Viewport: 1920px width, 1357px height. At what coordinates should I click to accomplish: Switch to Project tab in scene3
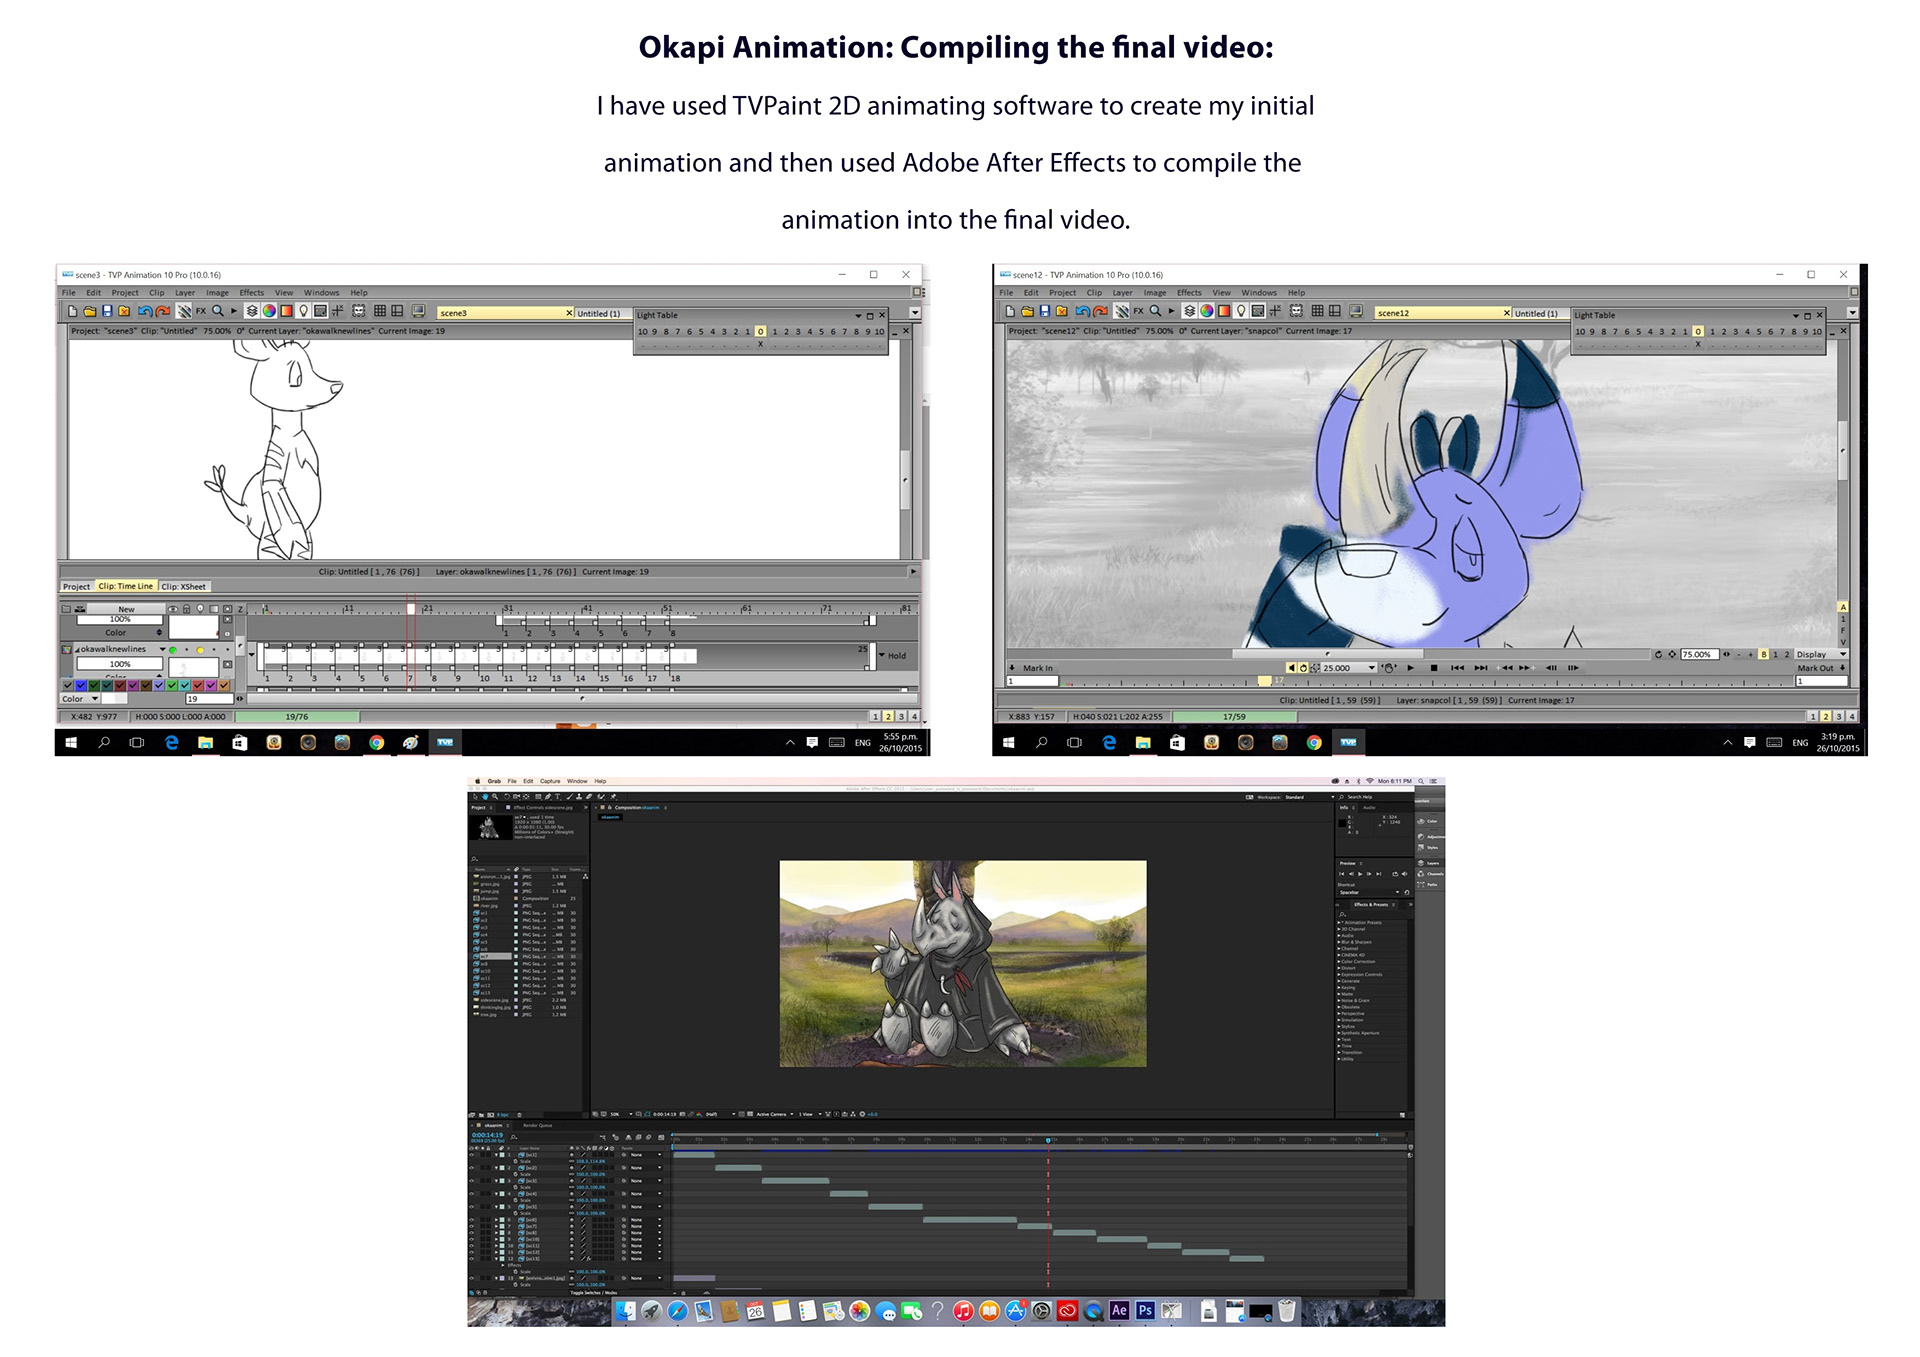click(76, 586)
